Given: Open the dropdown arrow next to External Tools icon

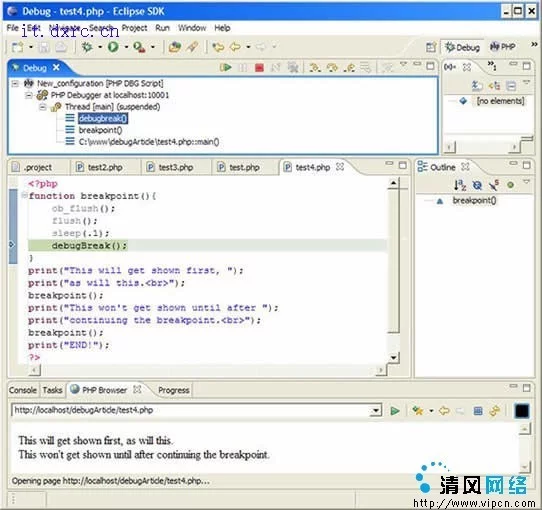Looking at the screenshot, I should (152, 47).
